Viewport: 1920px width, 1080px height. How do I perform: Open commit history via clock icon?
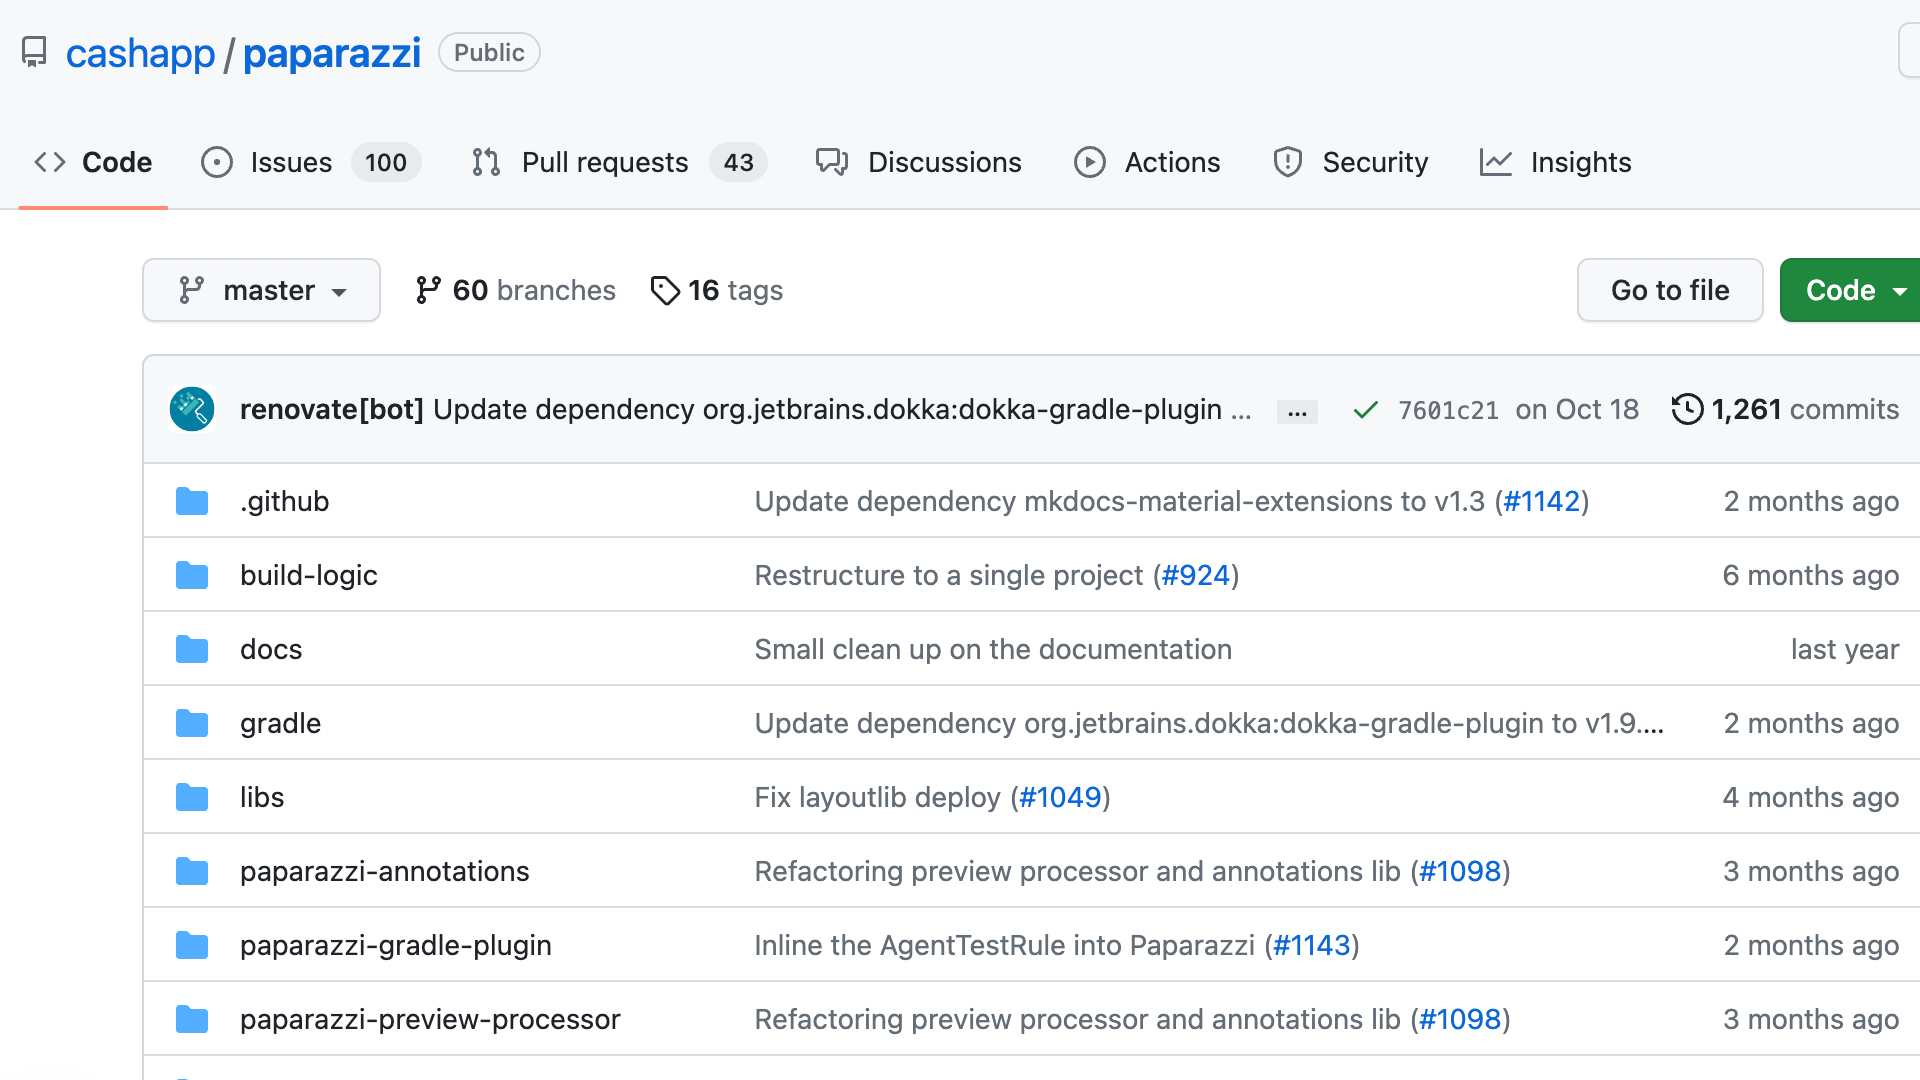[x=1687, y=409]
